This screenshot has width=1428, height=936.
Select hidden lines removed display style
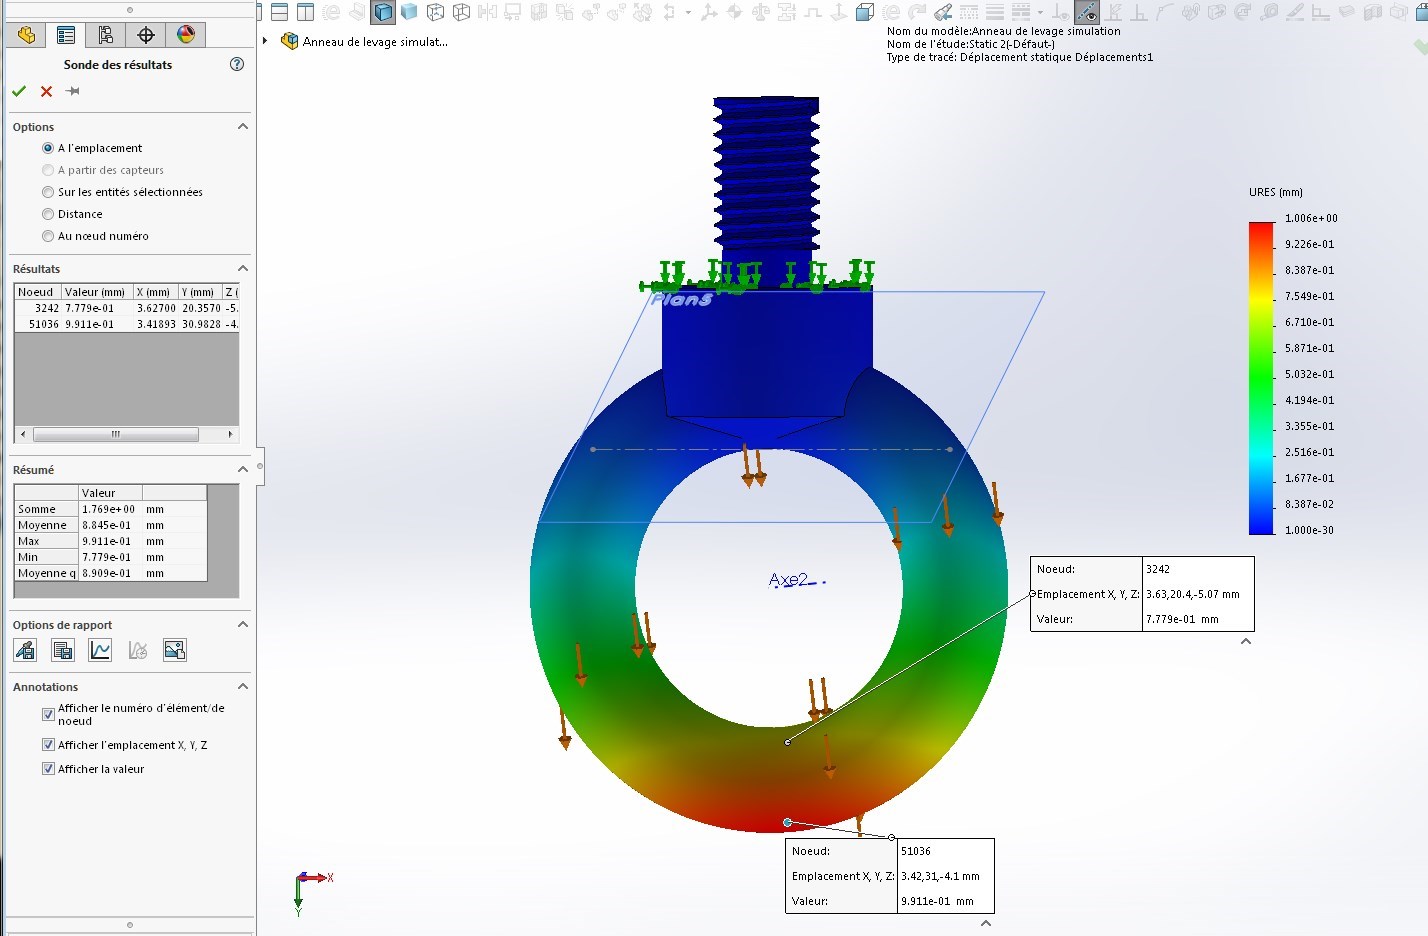pyautogui.click(x=435, y=13)
